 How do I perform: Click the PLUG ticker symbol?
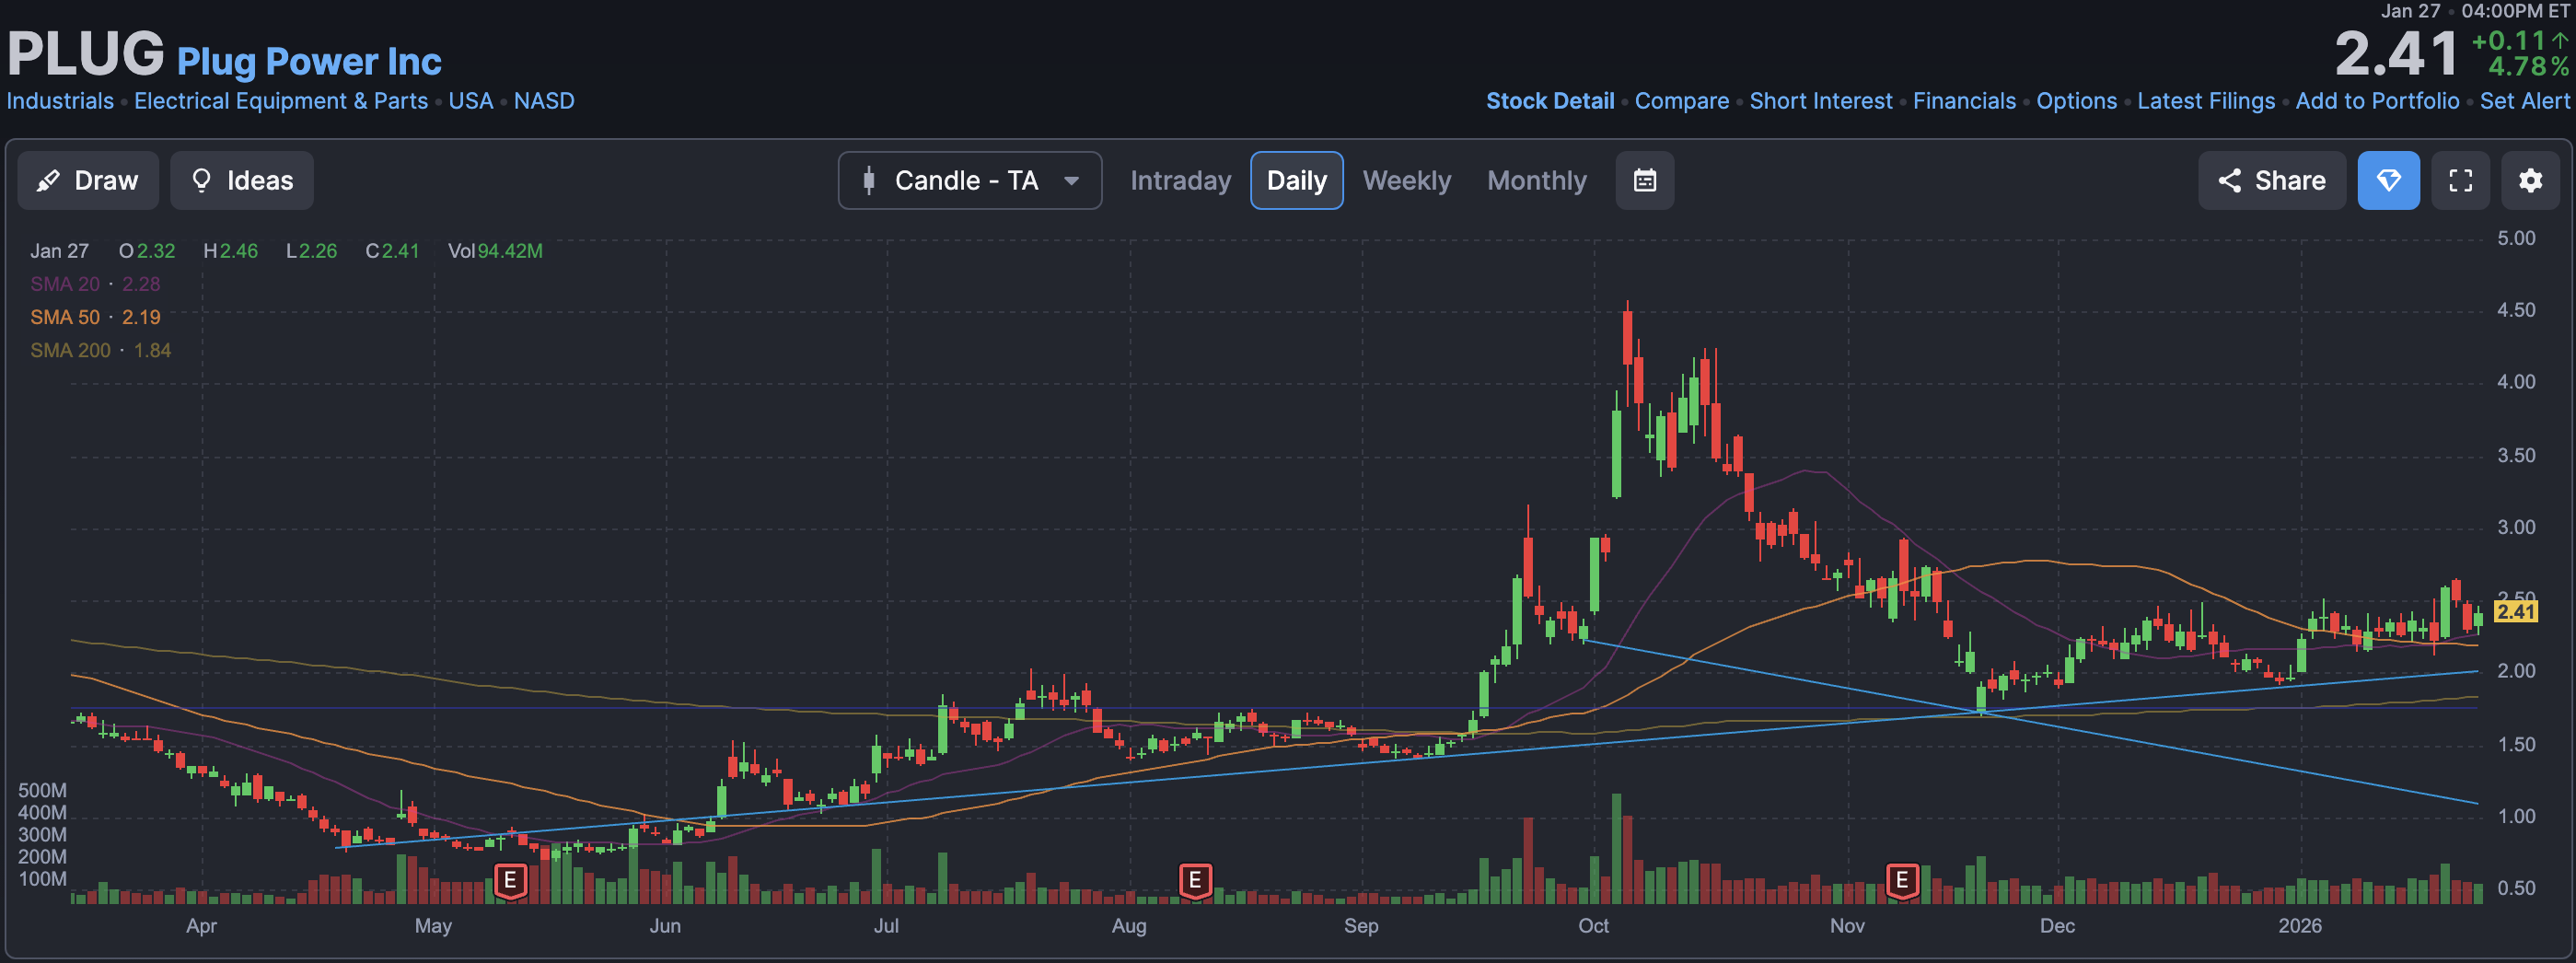coord(86,54)
